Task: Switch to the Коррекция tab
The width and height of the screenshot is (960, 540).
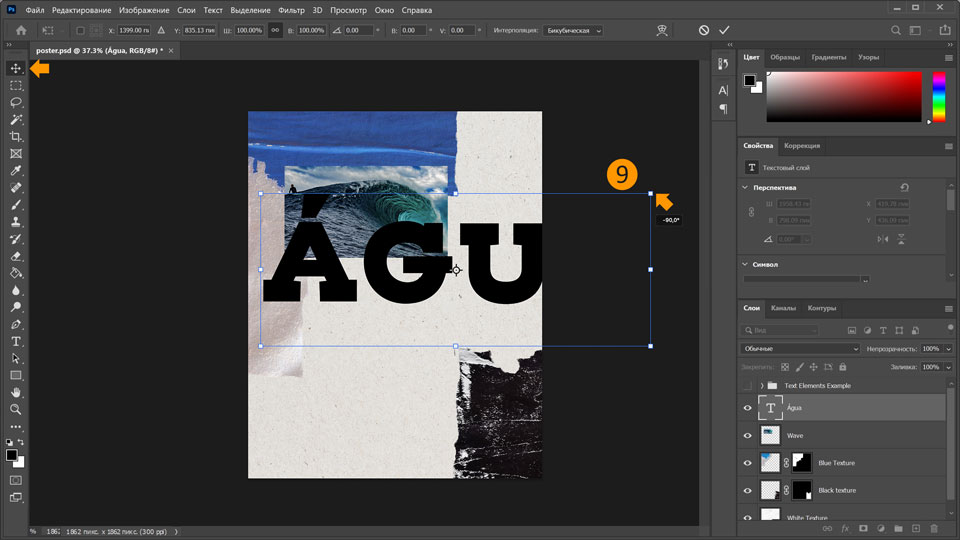Action: (801, 146)
